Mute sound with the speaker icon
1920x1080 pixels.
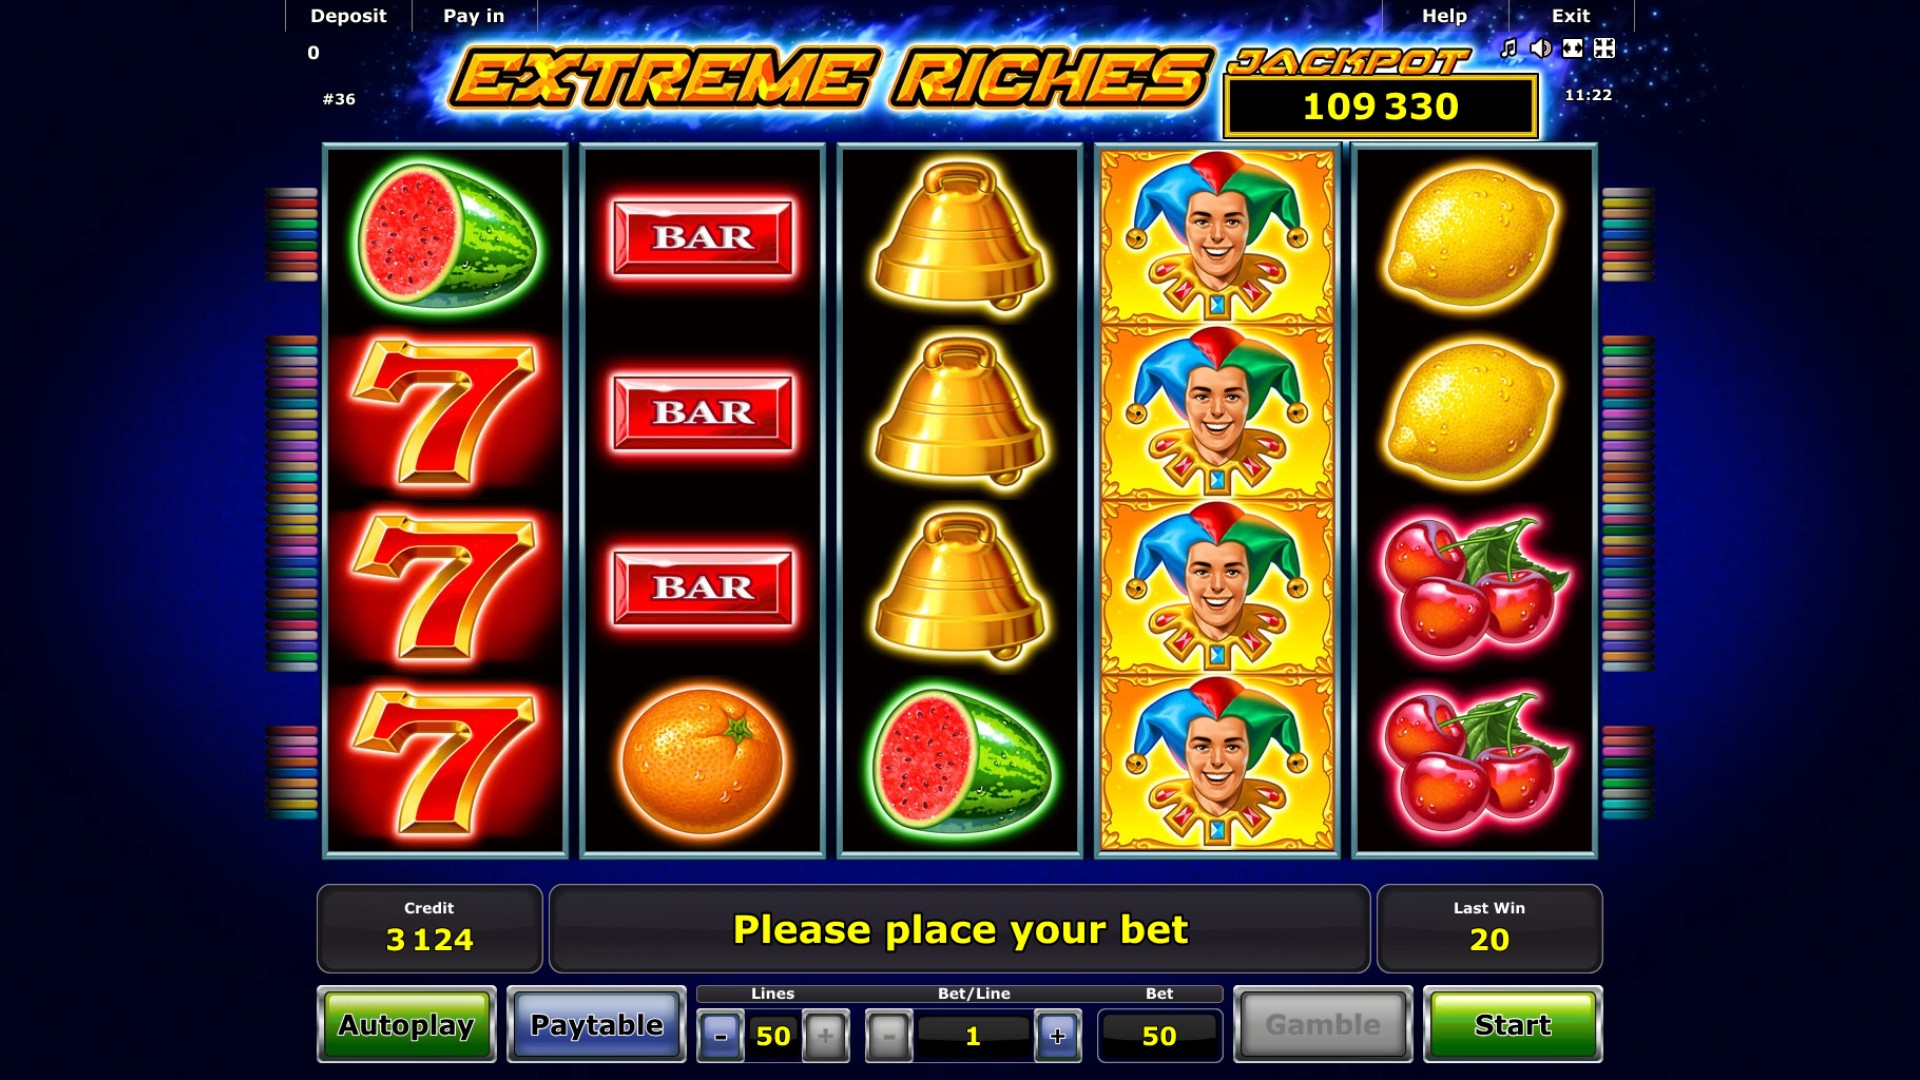[x=1541, y=48]
